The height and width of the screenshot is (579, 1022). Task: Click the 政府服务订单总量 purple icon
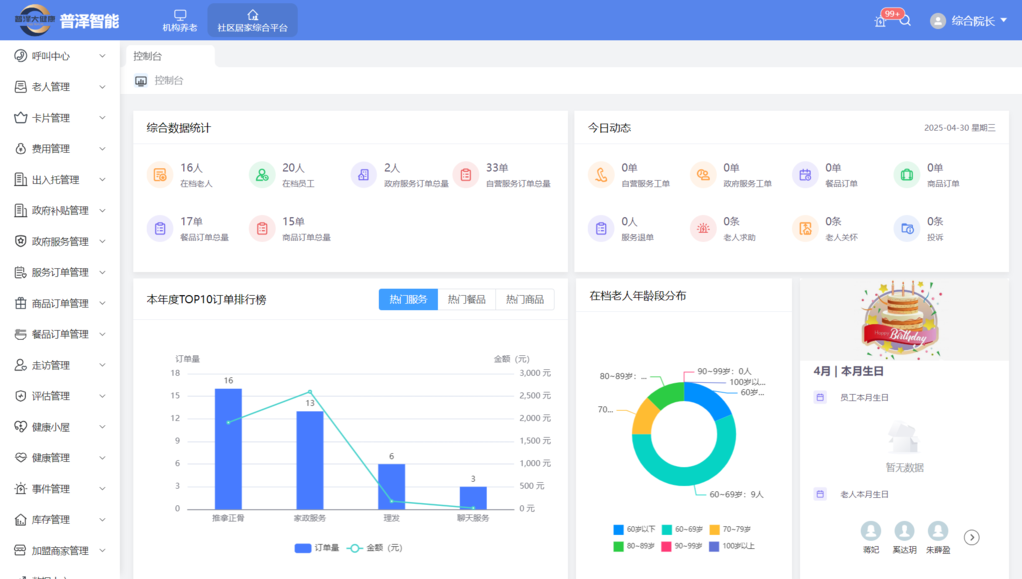(364, 175)
